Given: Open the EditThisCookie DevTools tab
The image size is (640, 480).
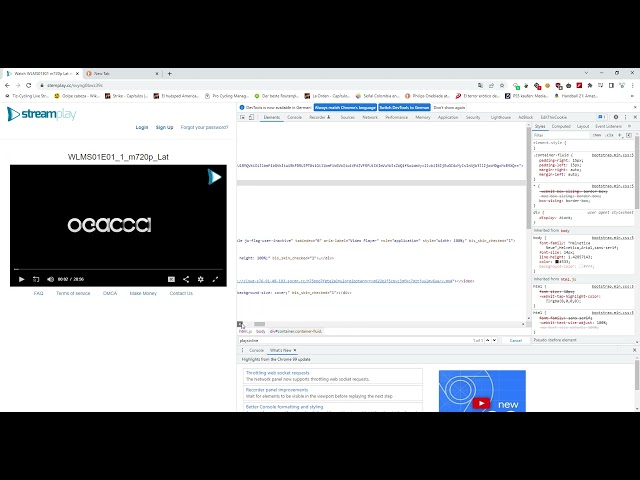Looking at the screenshot, I should (553, 117).
